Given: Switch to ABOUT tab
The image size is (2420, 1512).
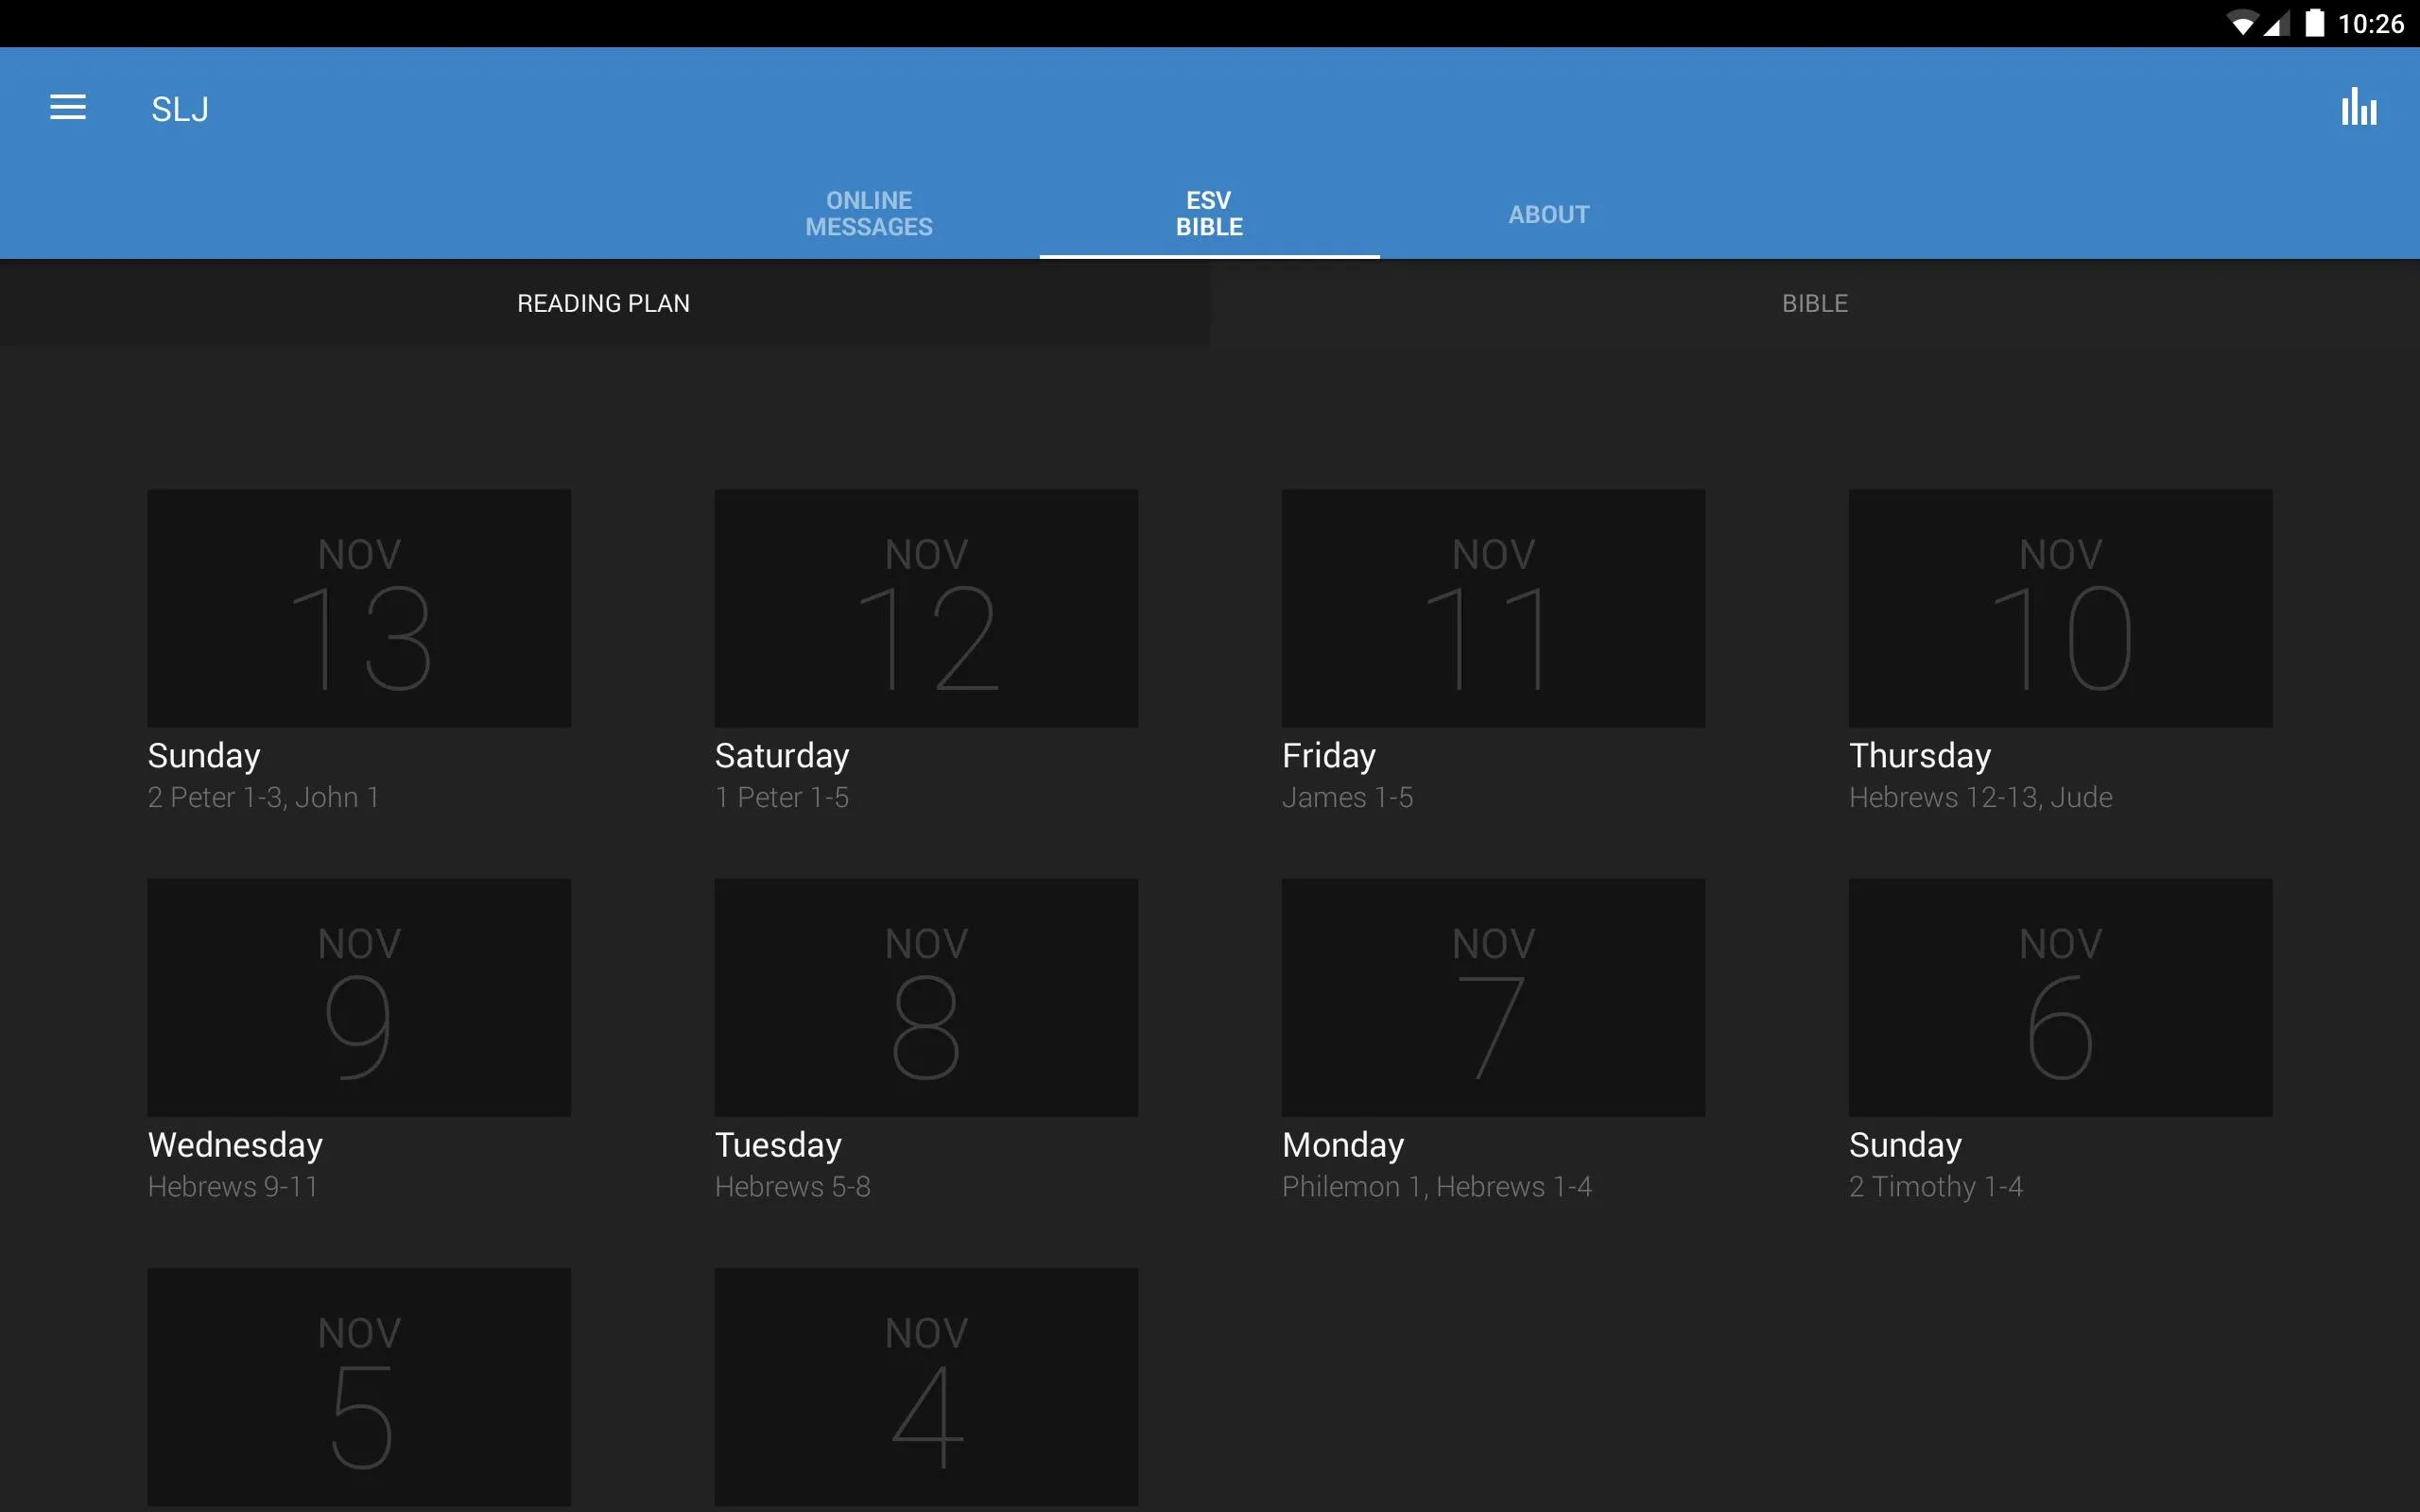Looking at the screenshot, I should click(x=1547, y=213).
